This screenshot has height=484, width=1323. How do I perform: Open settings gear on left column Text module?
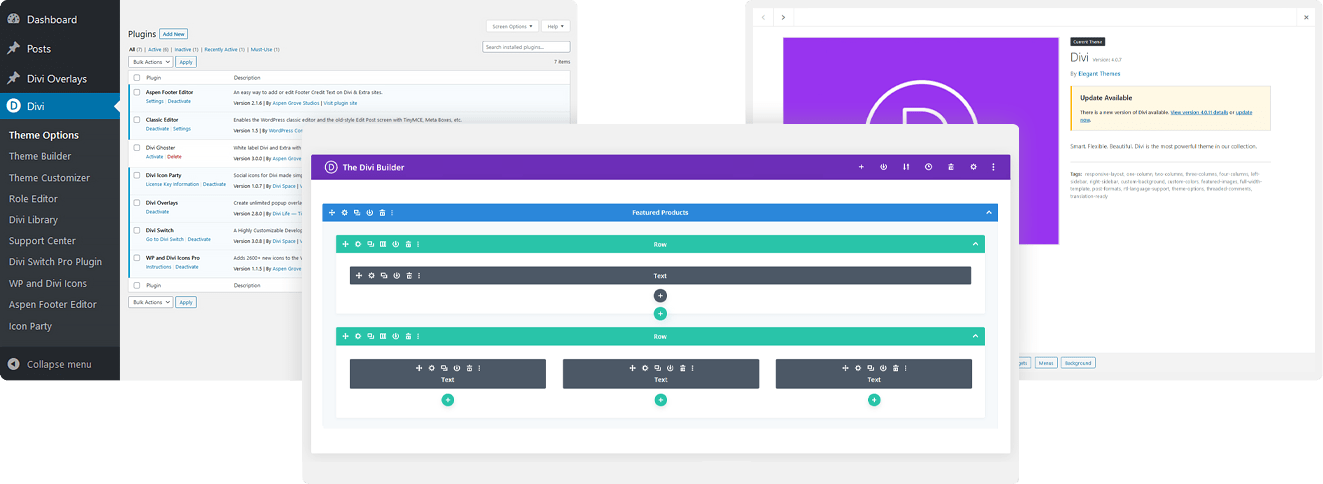click(x=432, y=368)
